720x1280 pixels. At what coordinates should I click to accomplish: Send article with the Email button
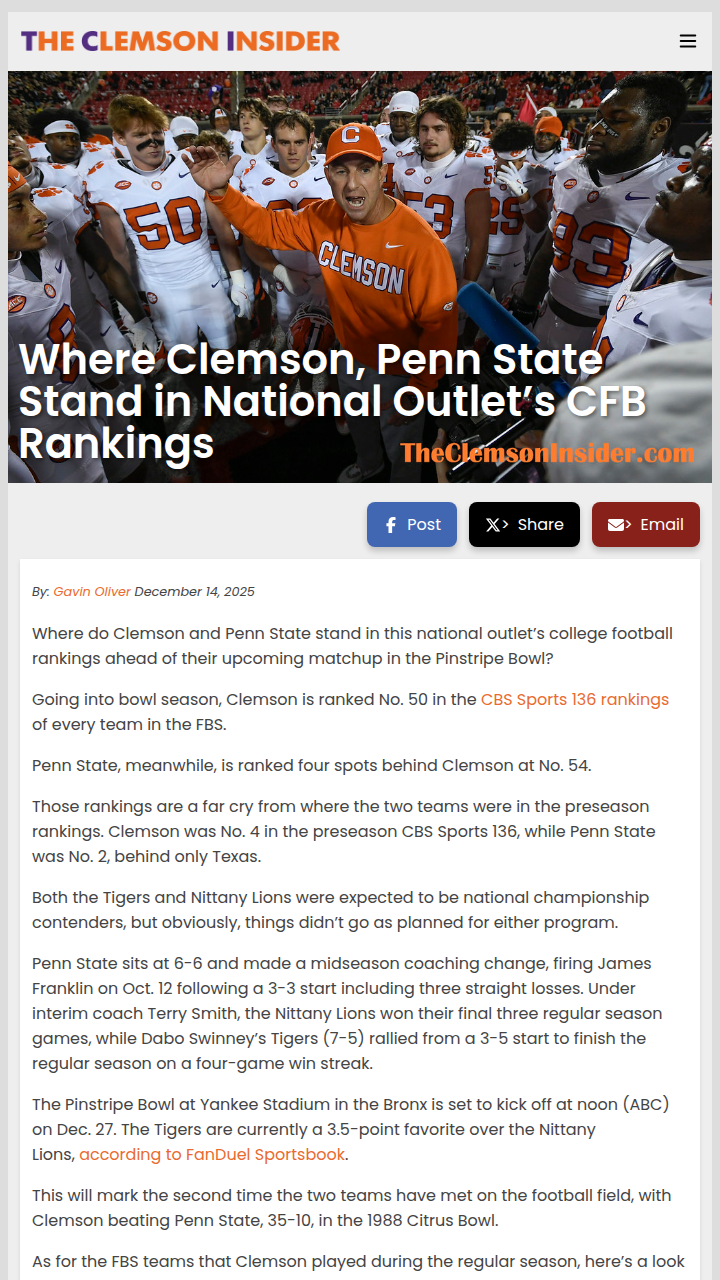(645, 525)
